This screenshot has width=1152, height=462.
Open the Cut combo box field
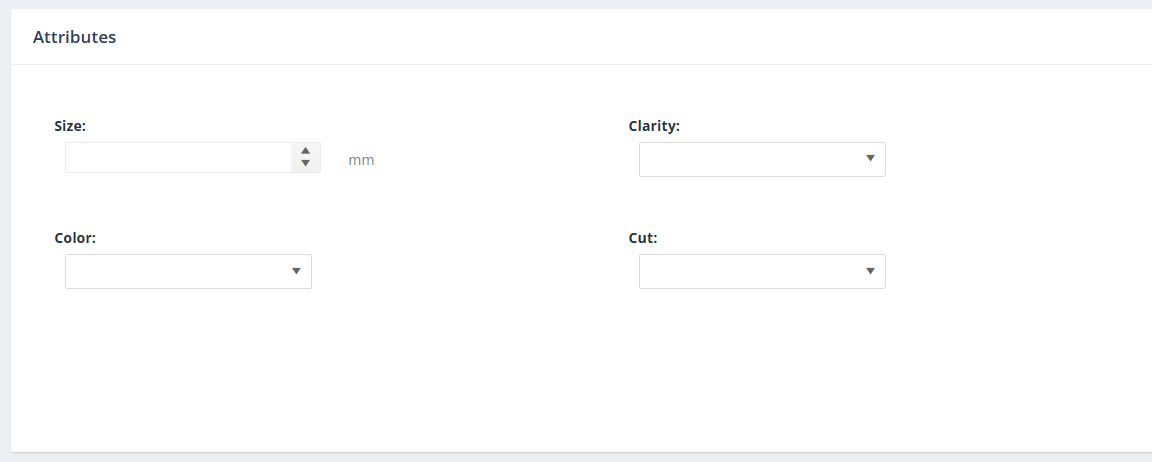click(750, 271)
